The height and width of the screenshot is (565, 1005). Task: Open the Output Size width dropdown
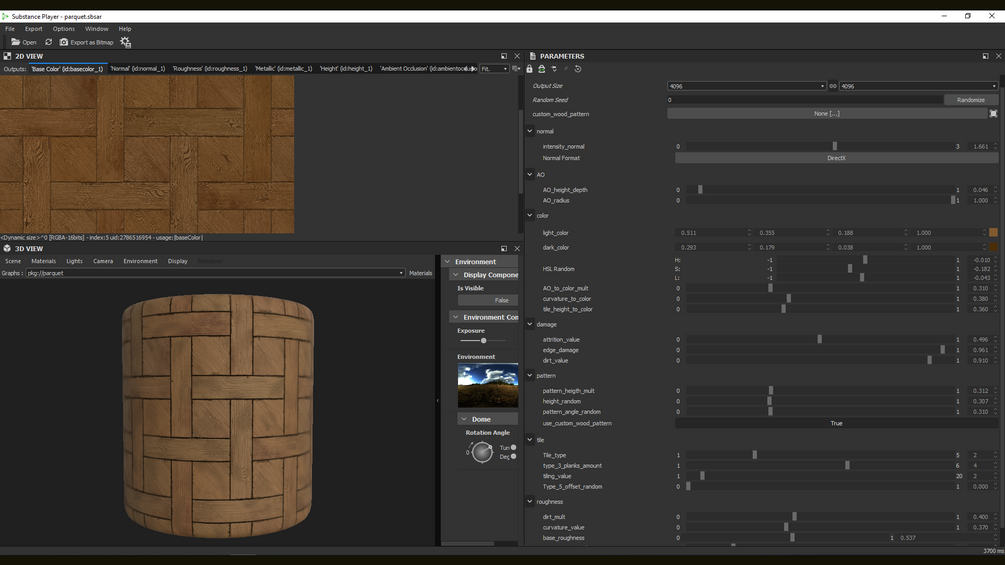[x=746, y=86]
